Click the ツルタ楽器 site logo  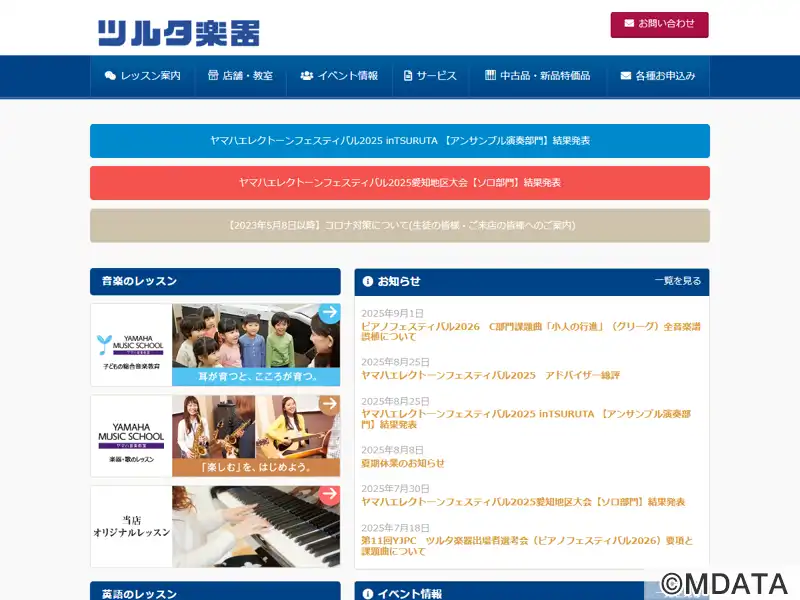[179, 33]
